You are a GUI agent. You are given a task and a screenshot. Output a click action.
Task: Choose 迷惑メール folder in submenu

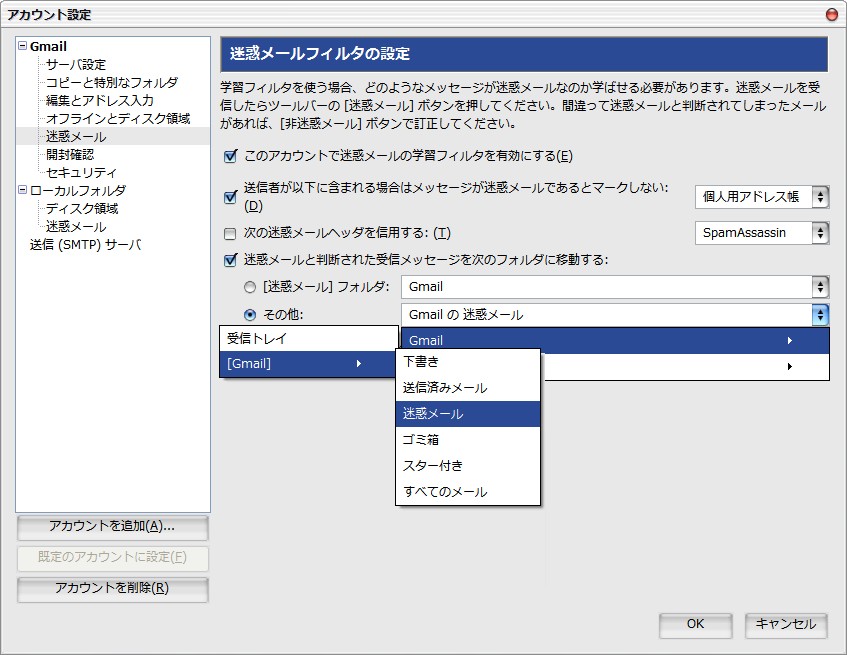pyautogui.click(x=468, y=414)
